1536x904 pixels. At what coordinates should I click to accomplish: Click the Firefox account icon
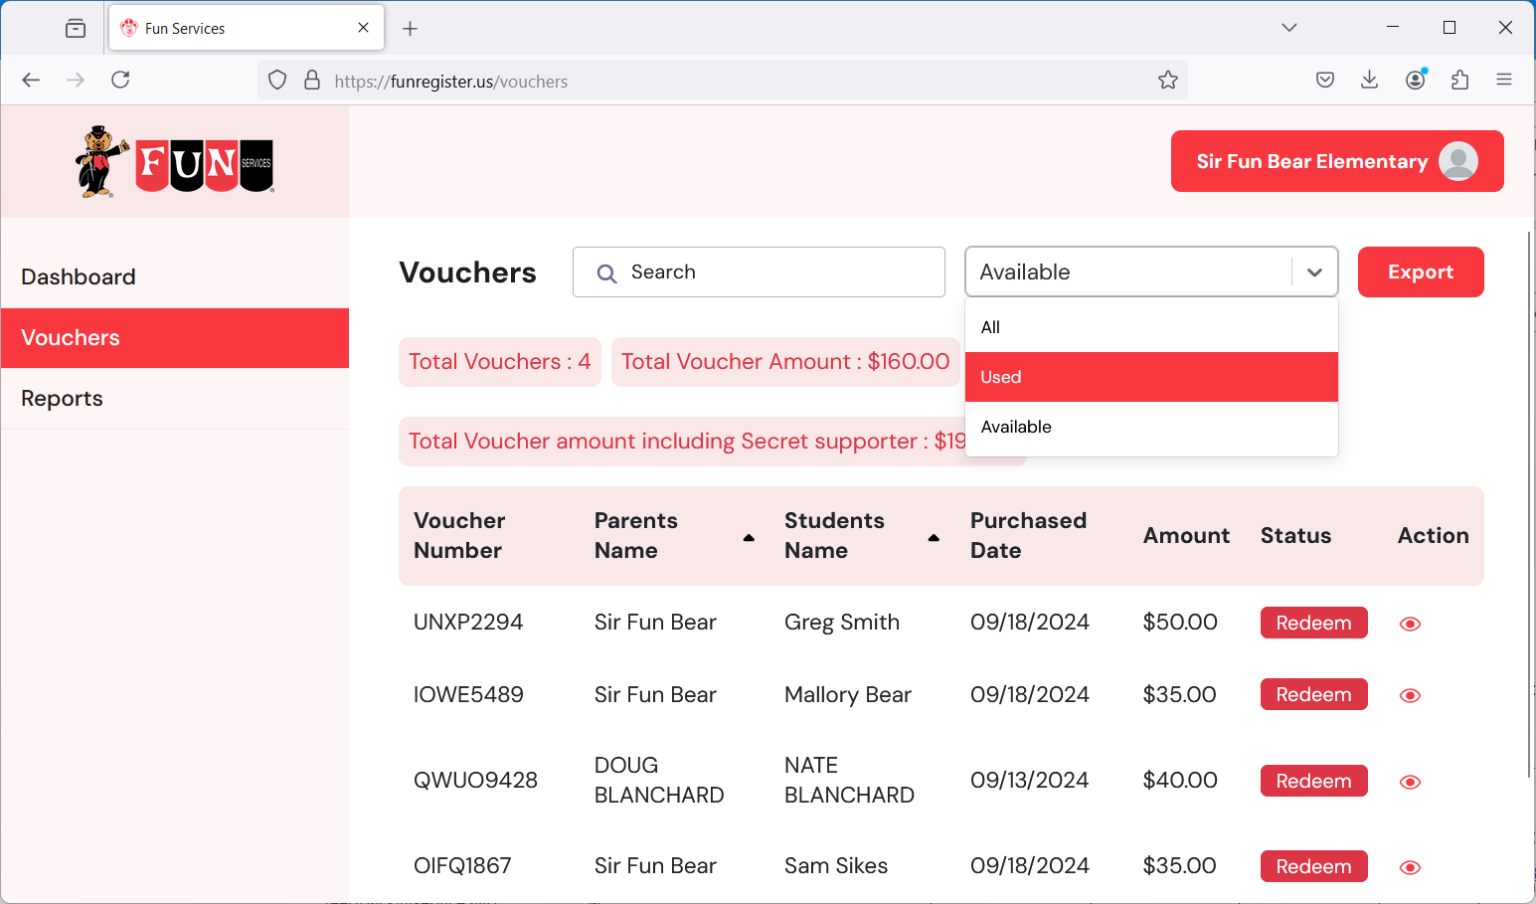pyautogui.click(x=1415, y=80)
